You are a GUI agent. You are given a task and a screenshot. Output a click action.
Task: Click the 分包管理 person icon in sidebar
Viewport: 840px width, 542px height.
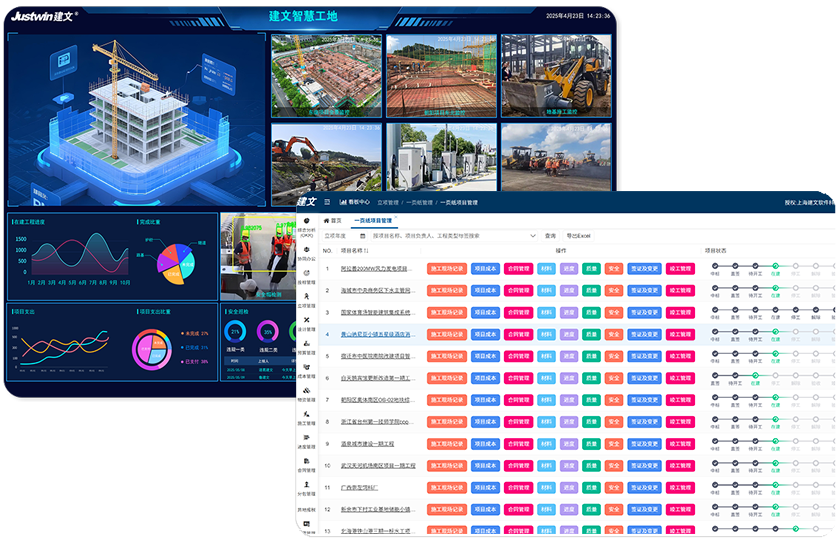point(306,486)
